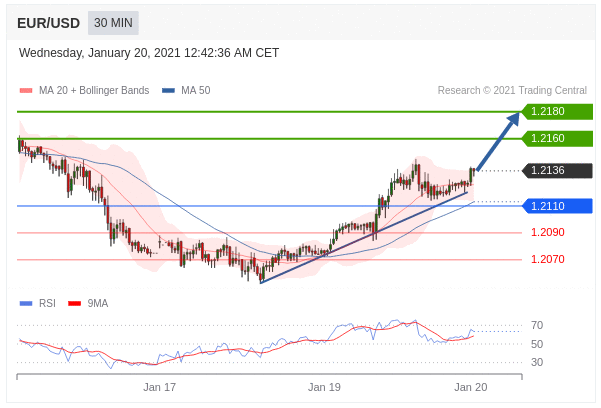Click the 1.2136 current price tag
This screenshot has height=408, width=601.
[x=557, y=170]
